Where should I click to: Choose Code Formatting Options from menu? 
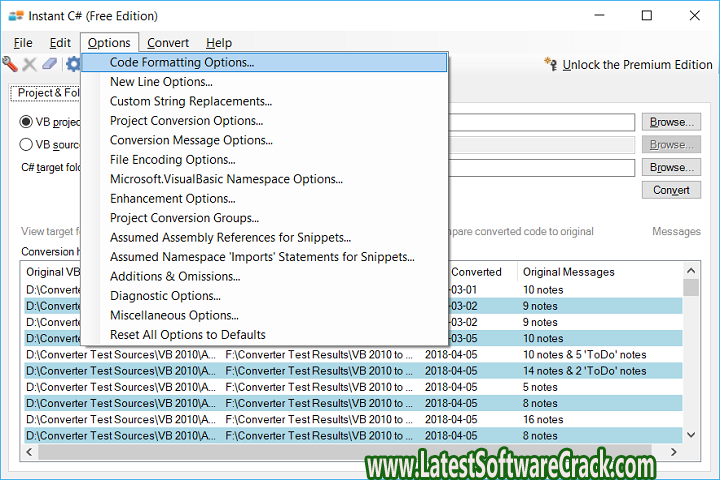(264, 62)
